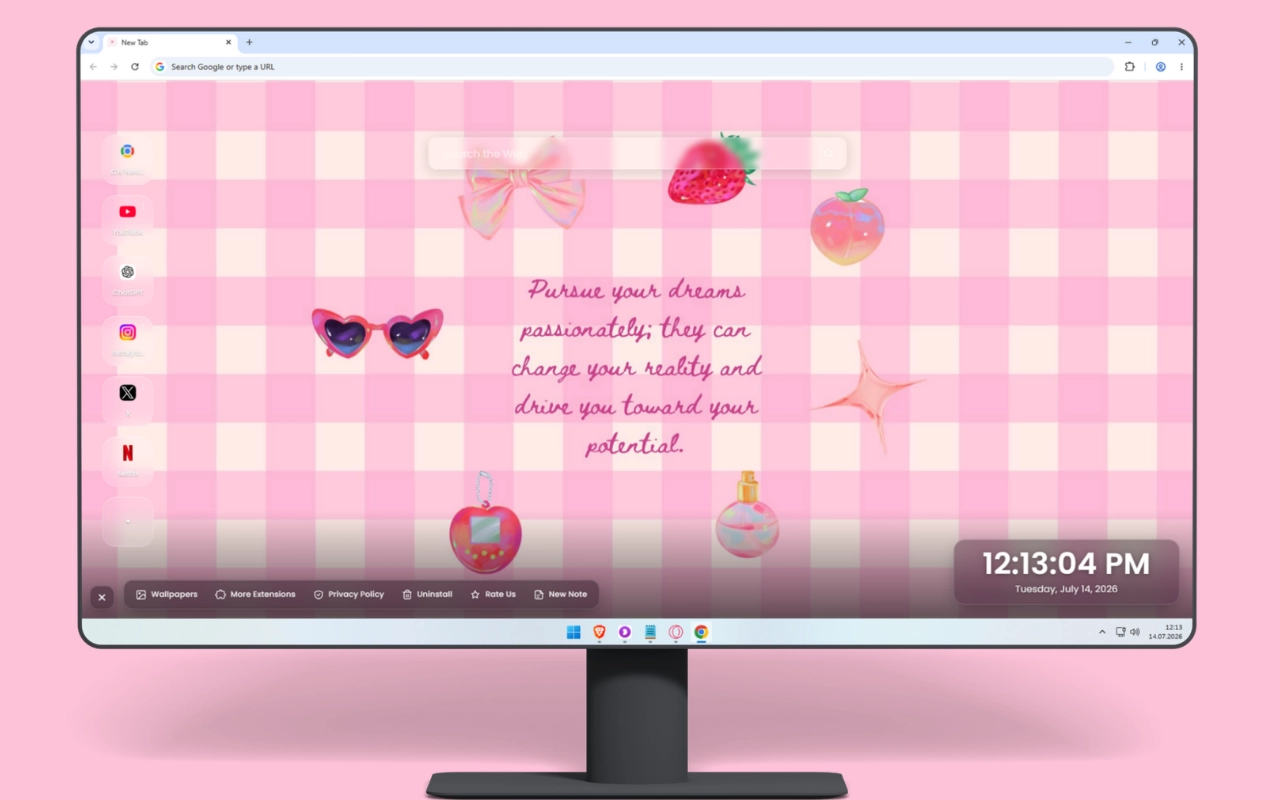Open the Privacy Policy link

coord(348,594)
